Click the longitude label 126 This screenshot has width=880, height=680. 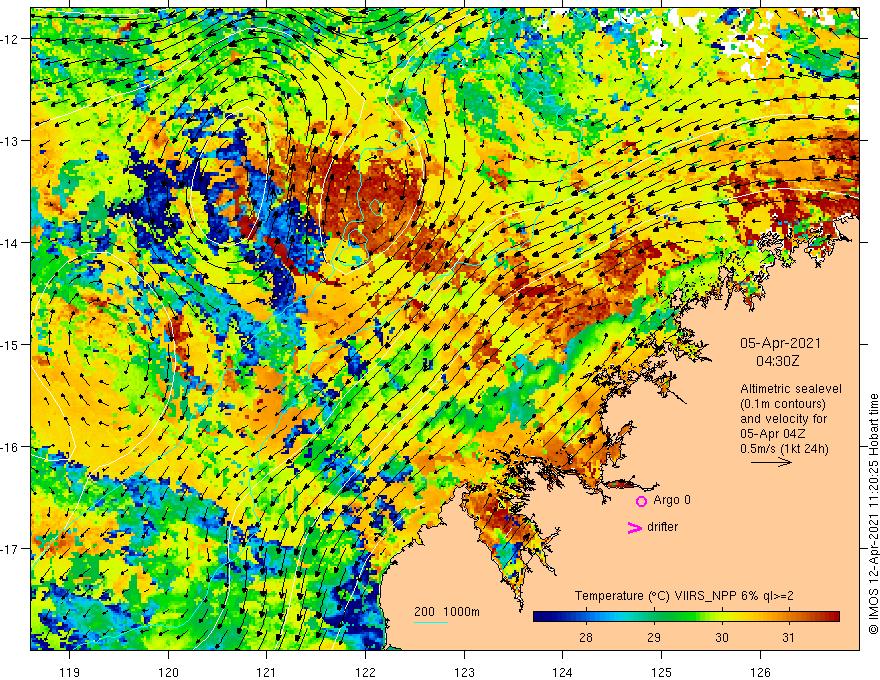click(x=760, y=672)
